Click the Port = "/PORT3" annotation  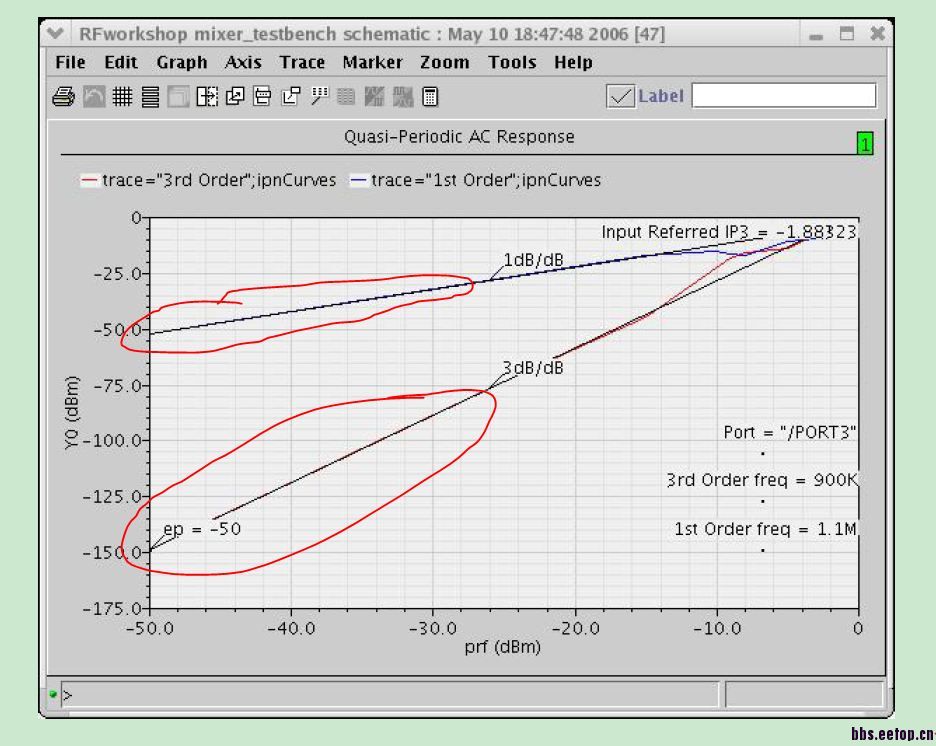(790, 432)
